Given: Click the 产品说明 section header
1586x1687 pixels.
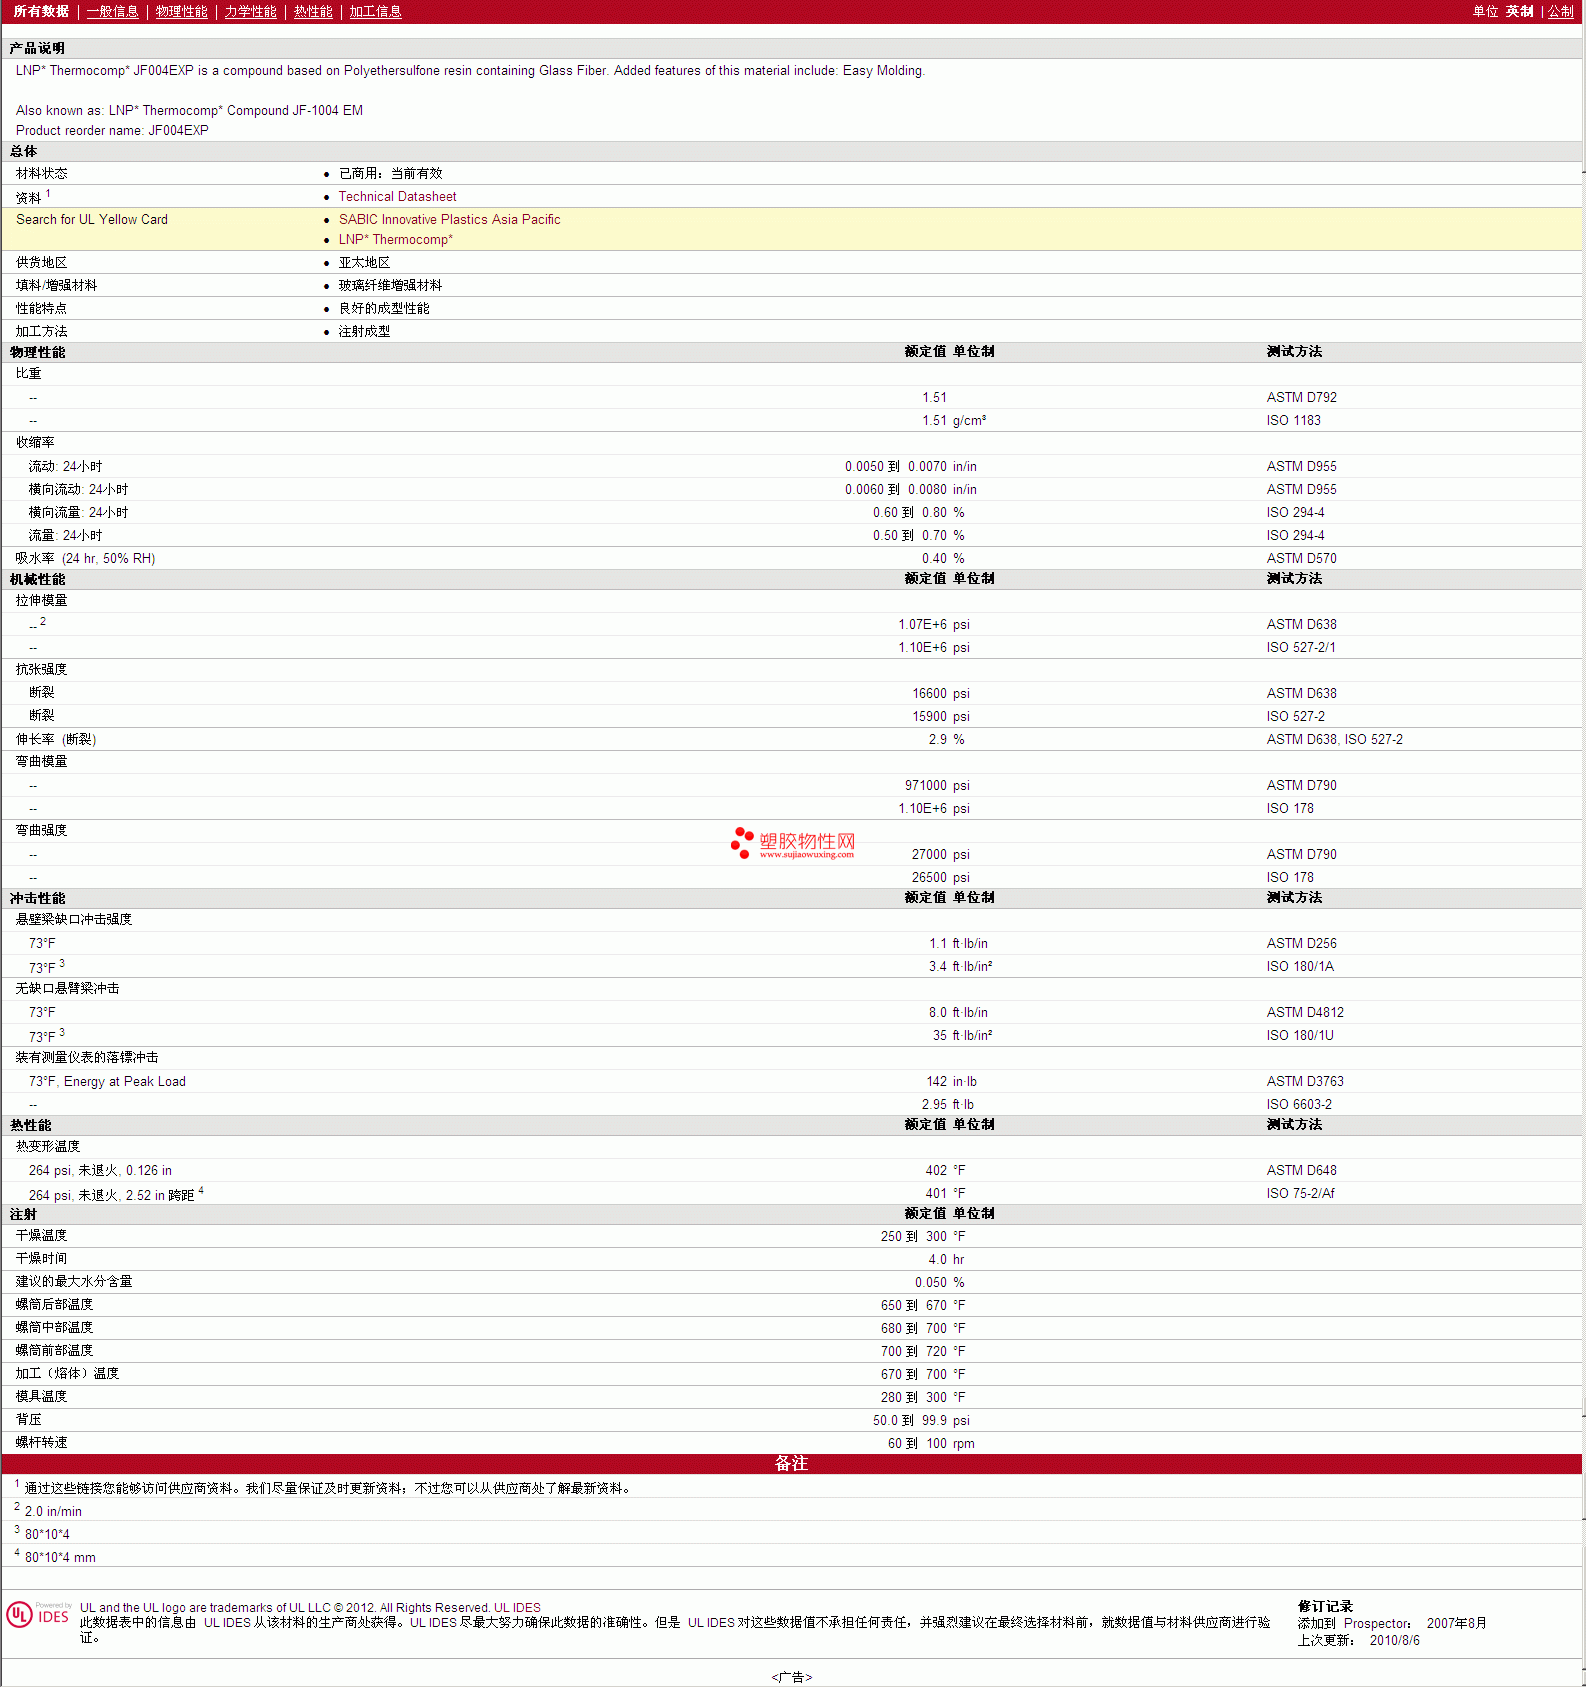Looking at the screenshot, I should (x=37, y=49).
